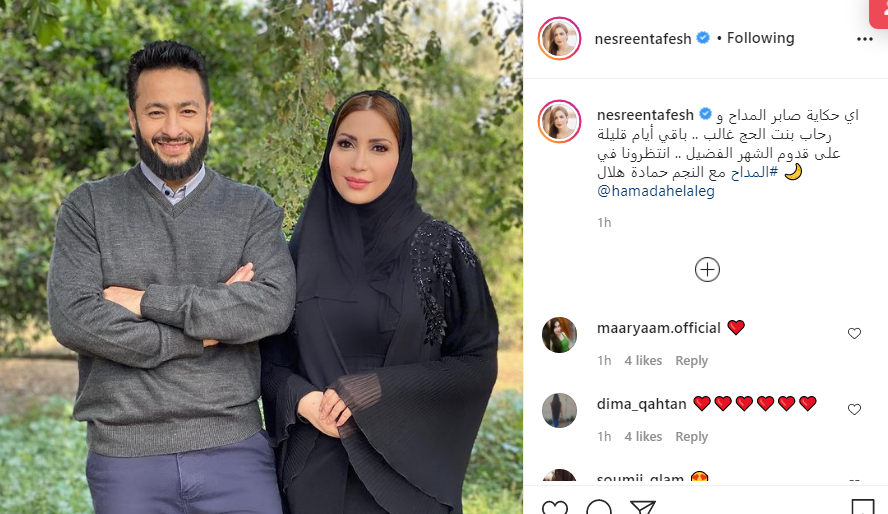The image size is (888, 514).
Task: Like maaryaam.official's comment
Action: 854,333
